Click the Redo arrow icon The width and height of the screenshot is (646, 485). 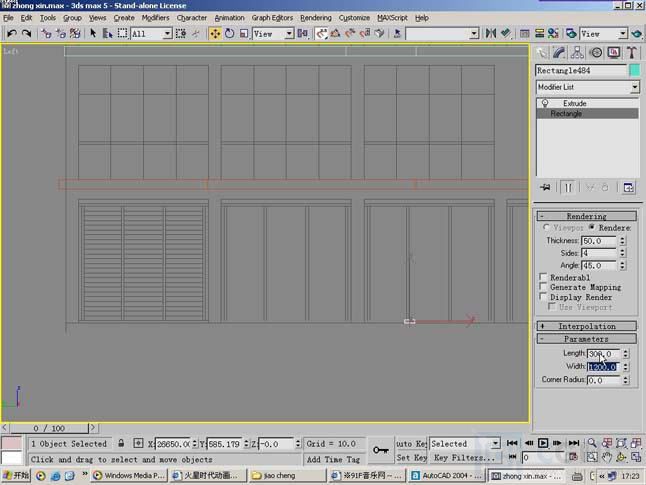click(27, 33)
